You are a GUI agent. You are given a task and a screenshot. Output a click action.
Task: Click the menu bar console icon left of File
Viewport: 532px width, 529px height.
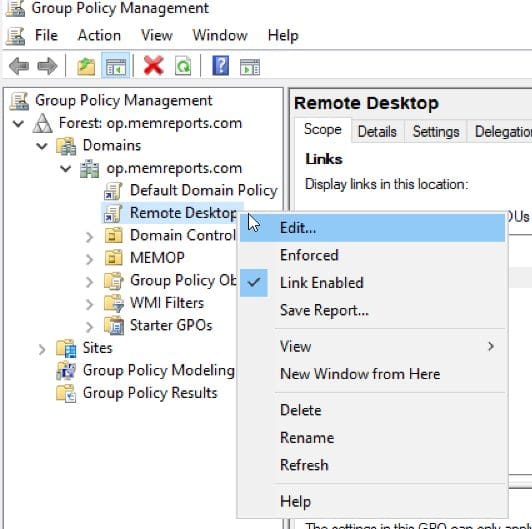(16, 36)
